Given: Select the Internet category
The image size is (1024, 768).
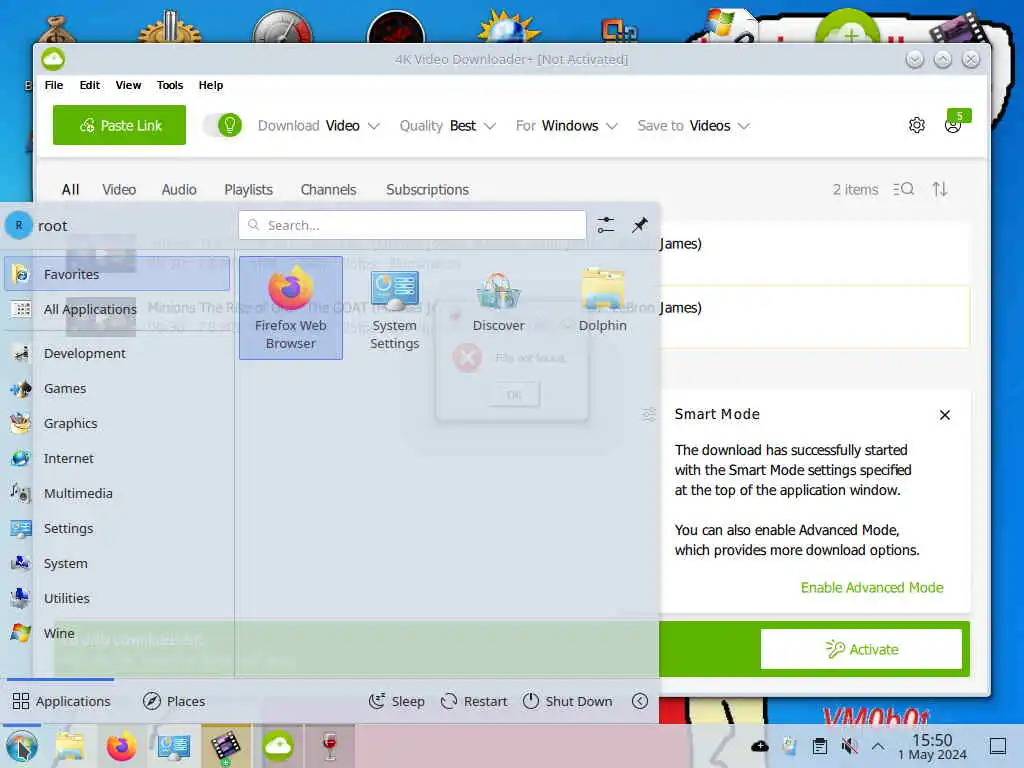Looking at the screenshot, I should point(117,458).
